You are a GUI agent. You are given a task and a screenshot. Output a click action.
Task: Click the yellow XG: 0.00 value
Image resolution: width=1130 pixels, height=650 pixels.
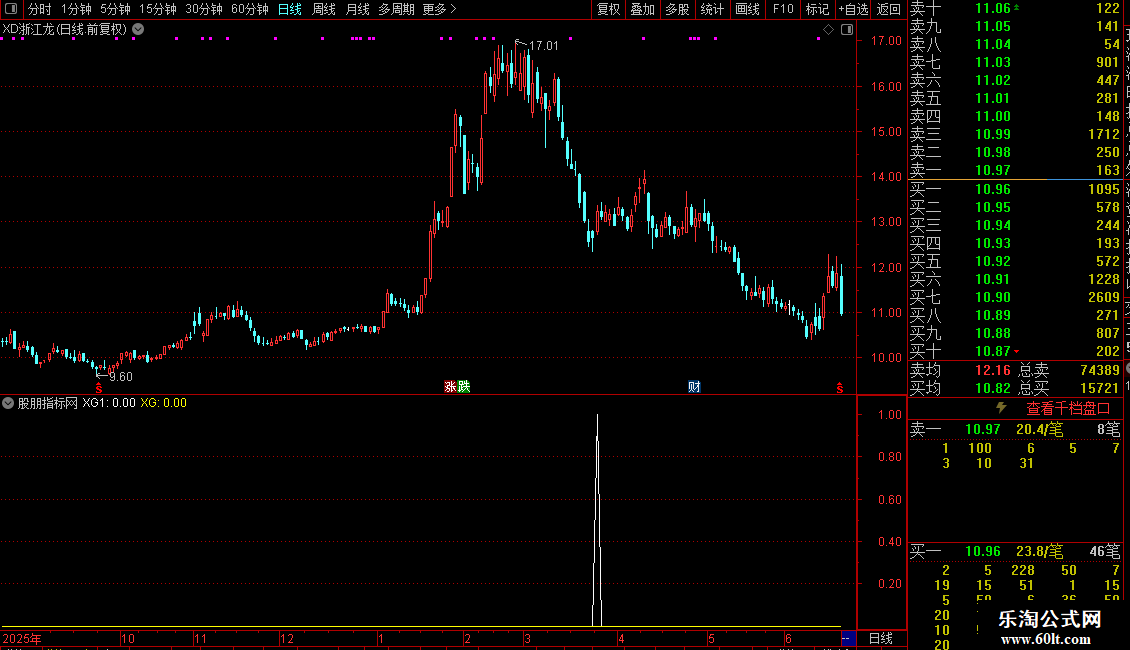(x=164, y=403)
